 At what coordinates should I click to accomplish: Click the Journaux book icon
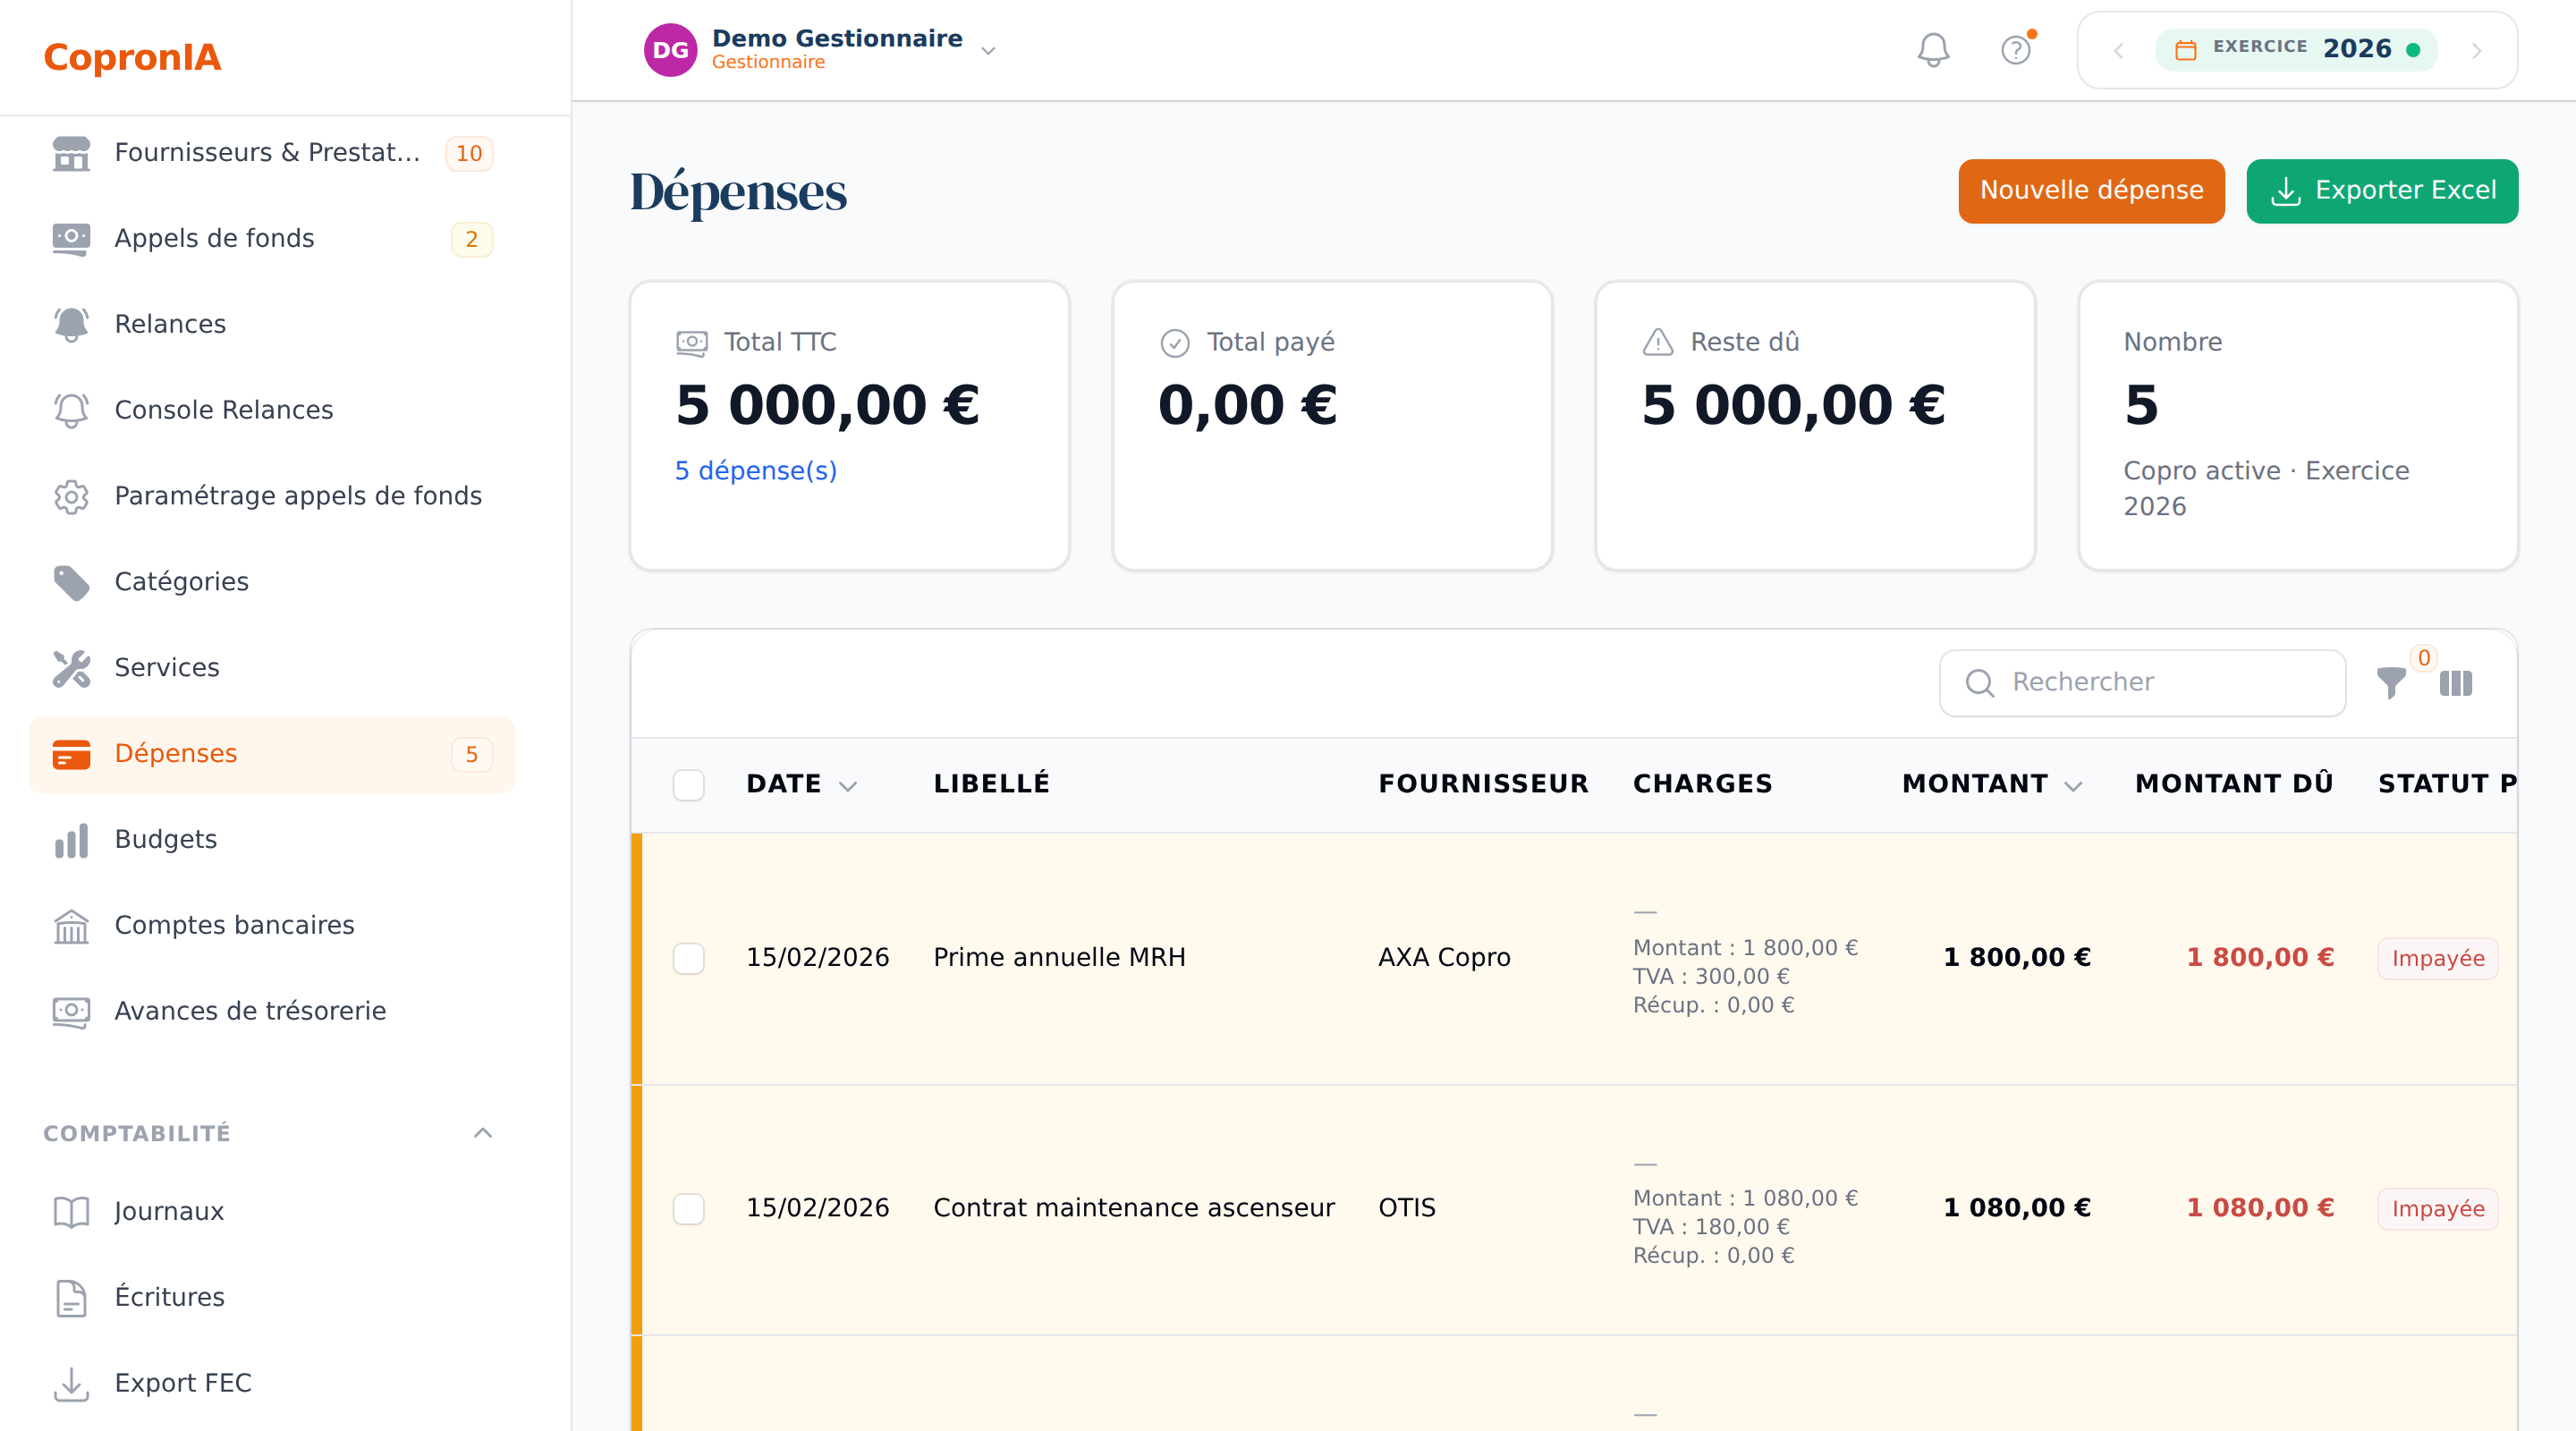71,1212
